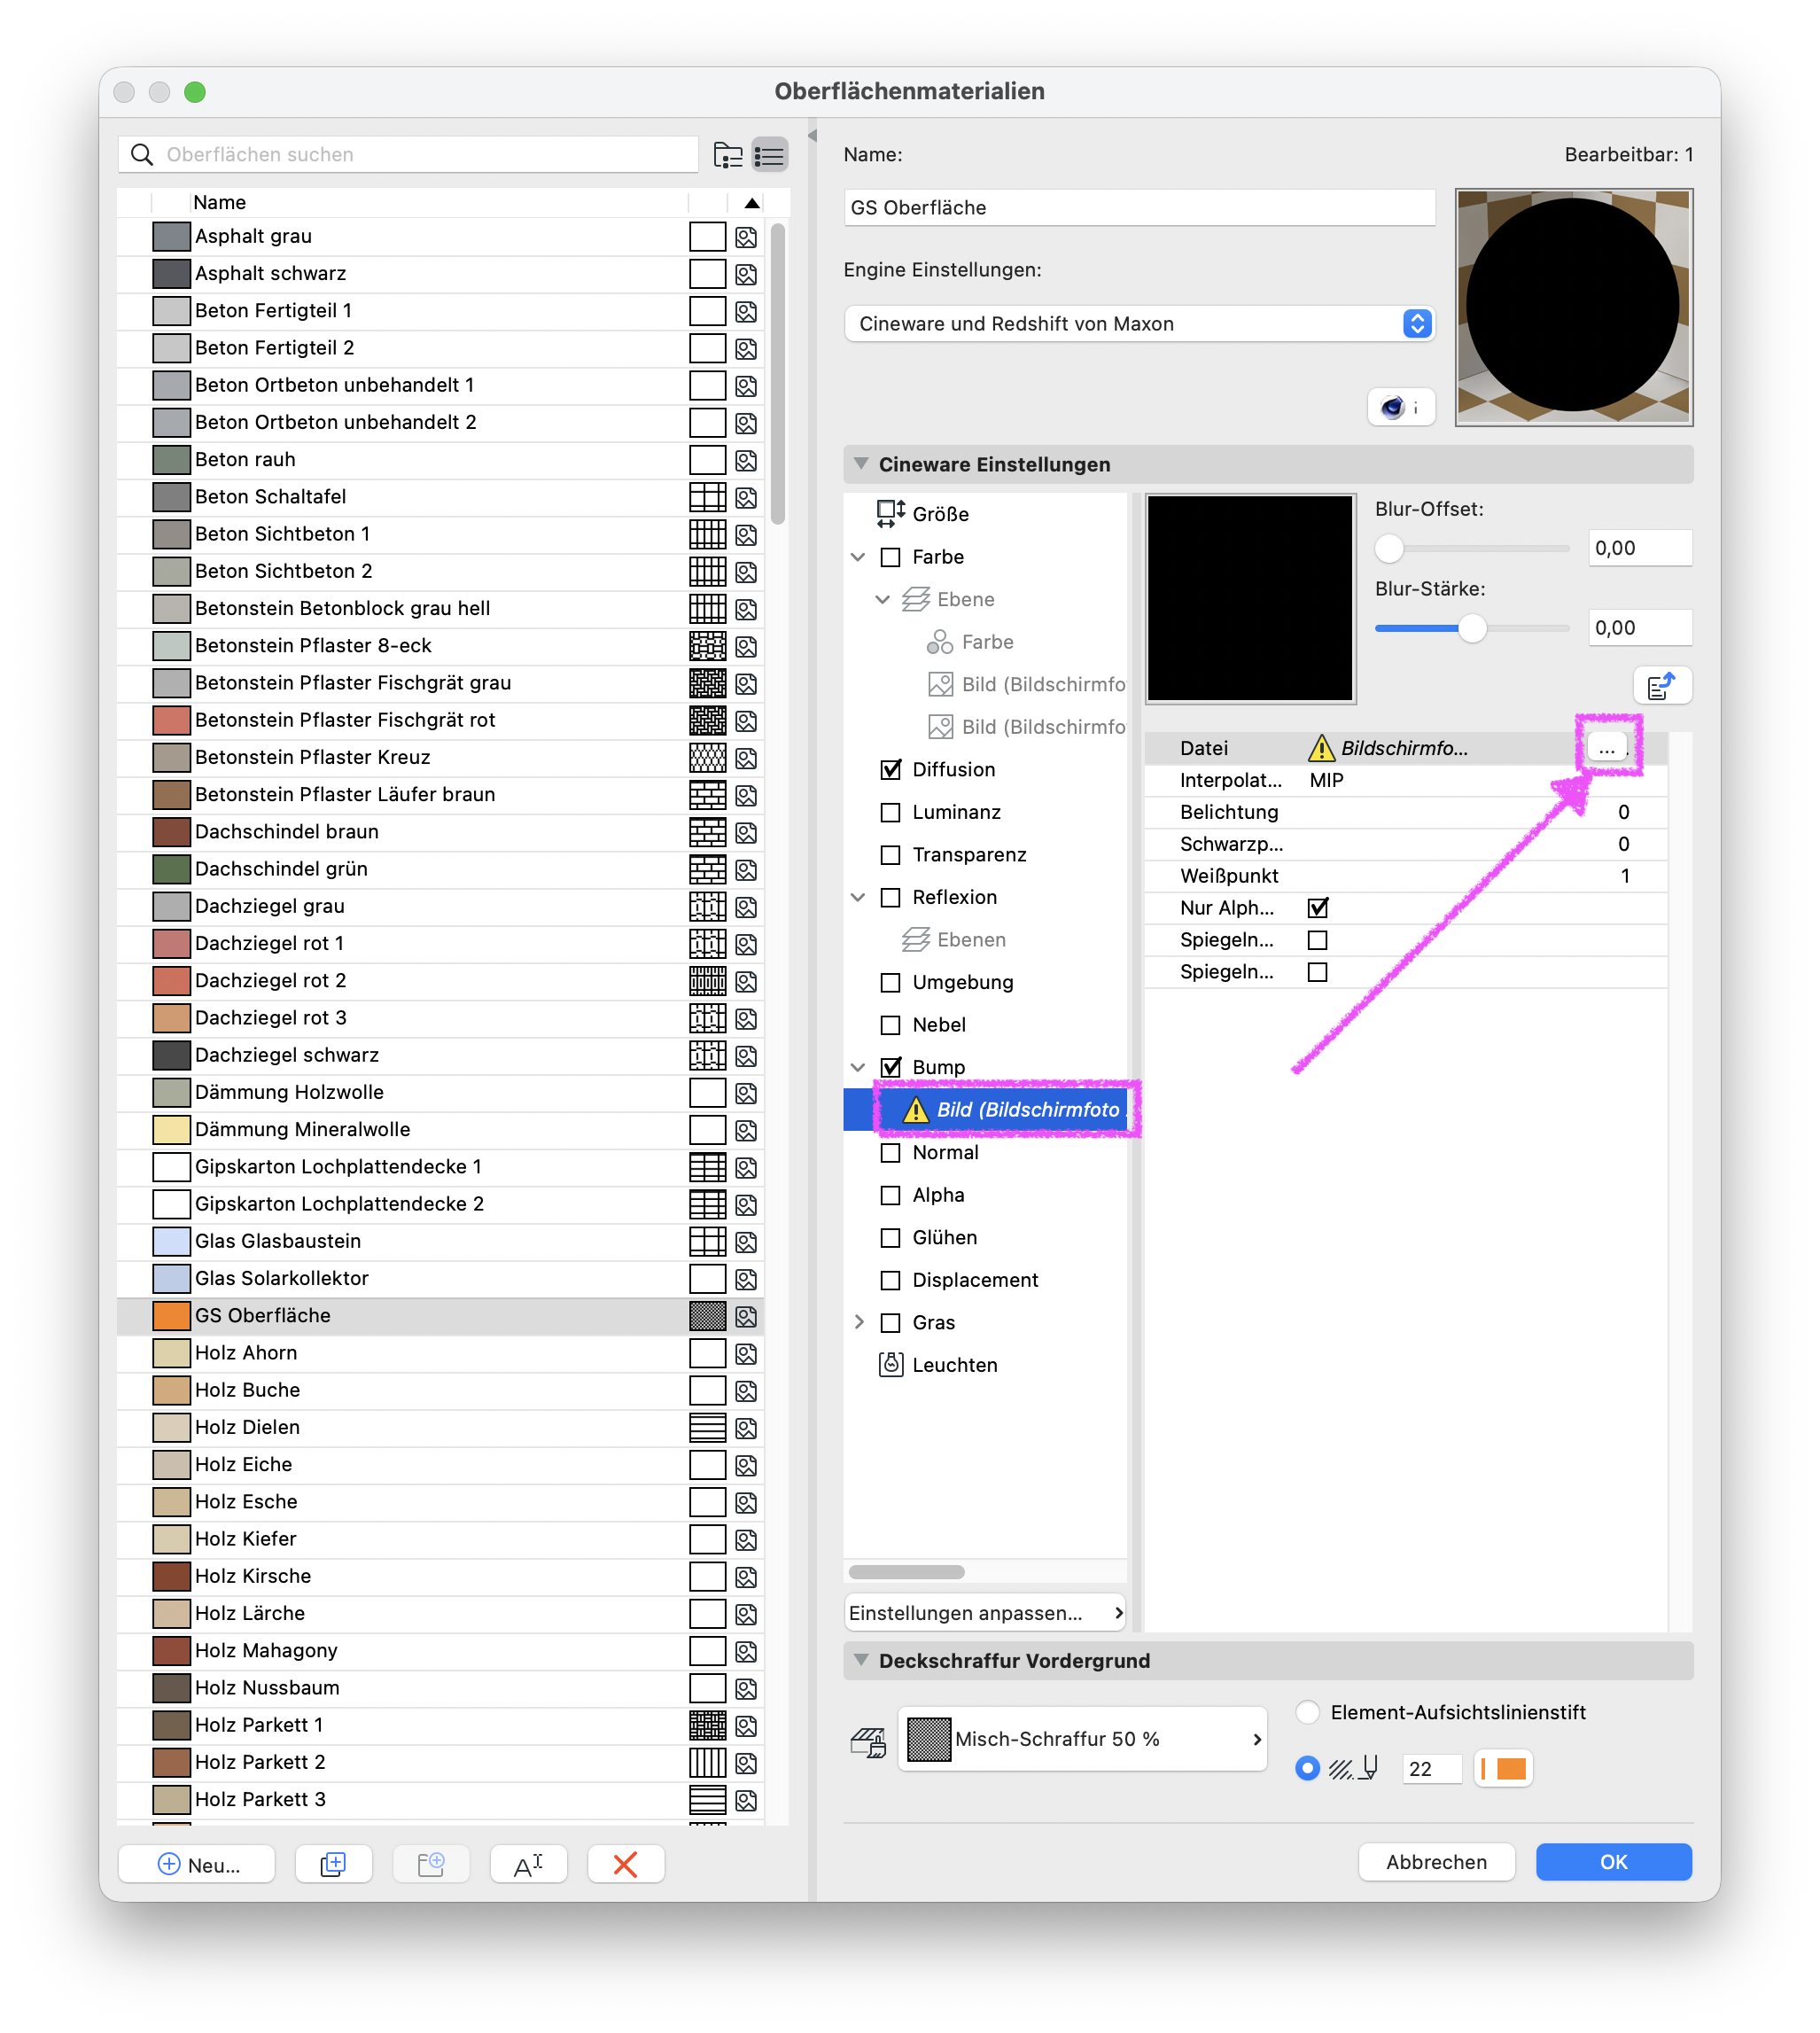Switch to folder tree view icon

pyautogui.click(x=728, y=155)
